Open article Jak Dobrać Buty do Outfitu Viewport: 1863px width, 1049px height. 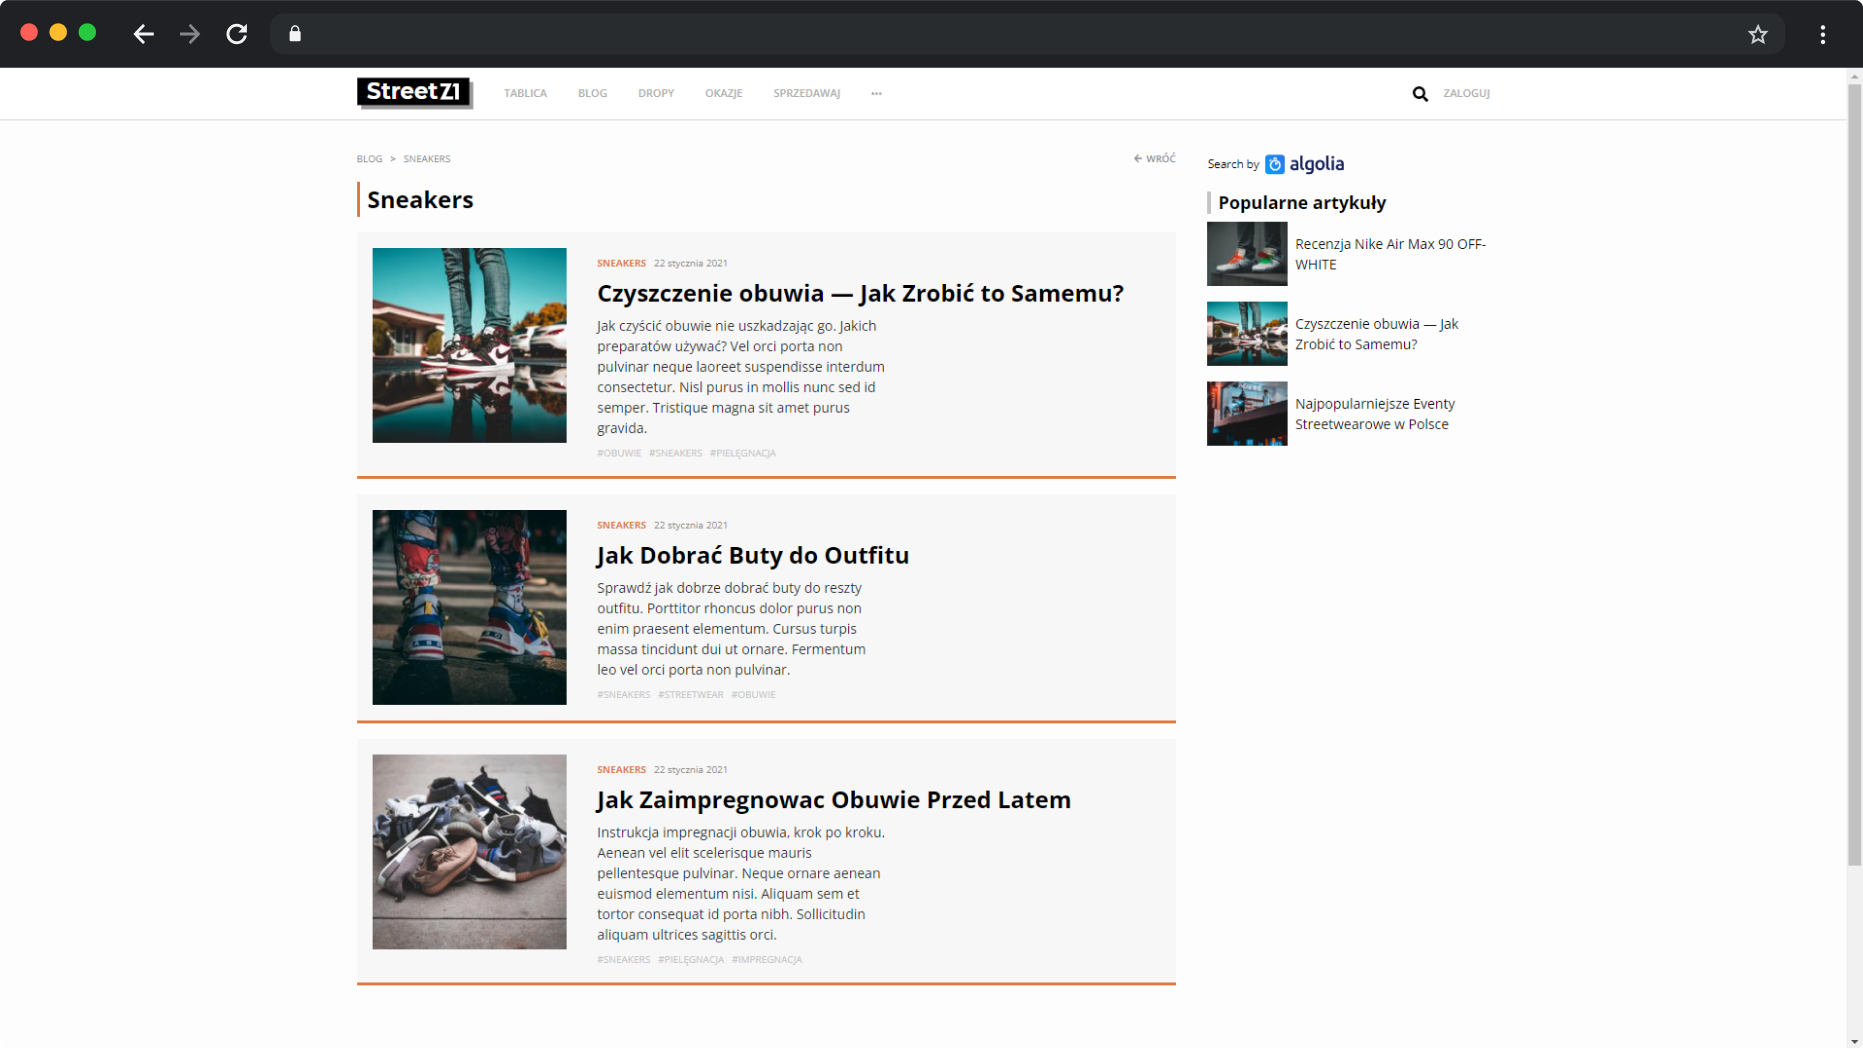(x=752, y=555)
